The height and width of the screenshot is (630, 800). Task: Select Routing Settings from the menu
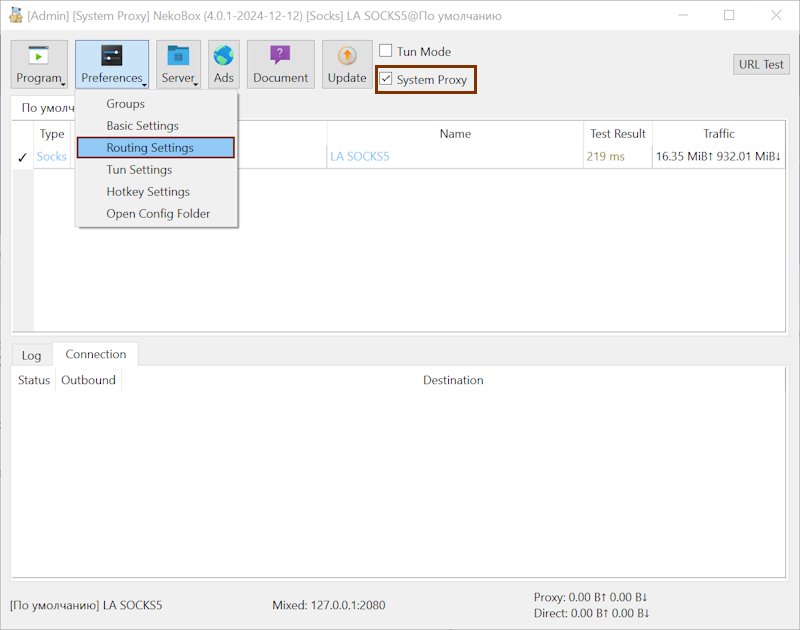[150, 148]
